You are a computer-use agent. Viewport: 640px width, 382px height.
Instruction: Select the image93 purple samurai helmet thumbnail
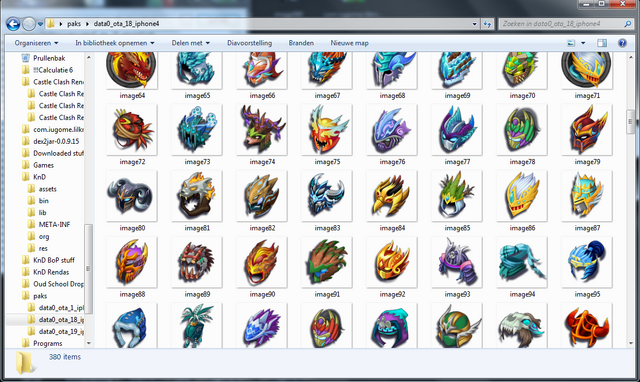pos(457,262)
